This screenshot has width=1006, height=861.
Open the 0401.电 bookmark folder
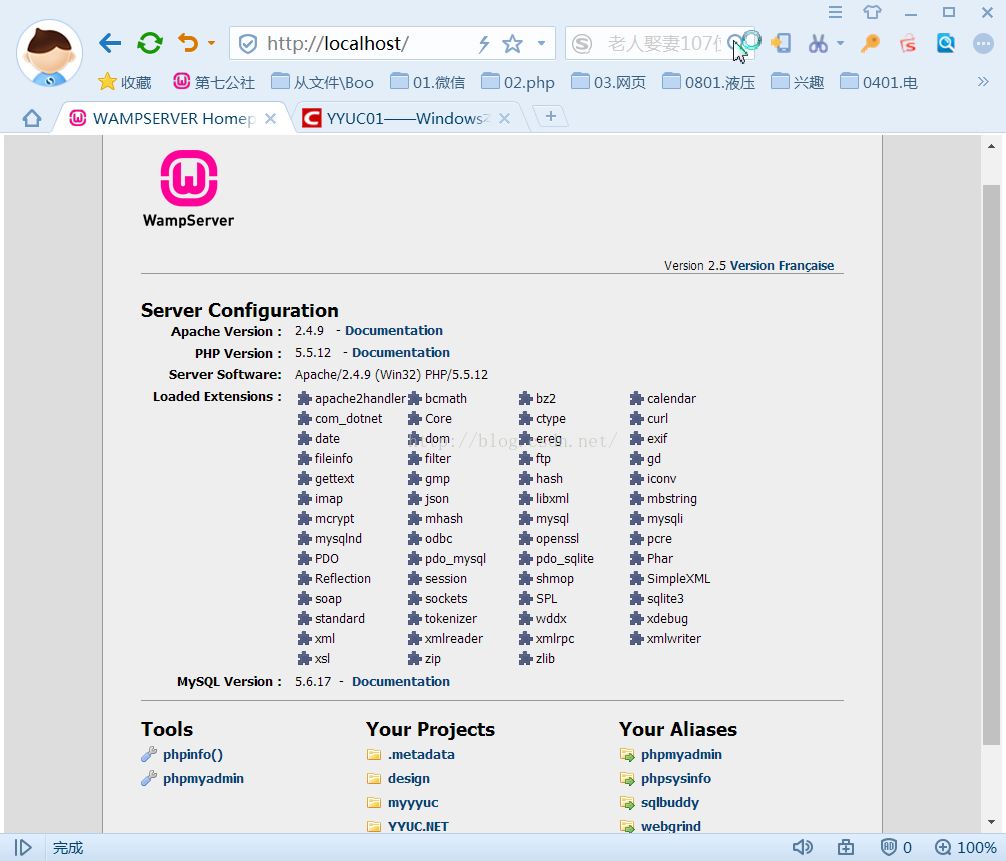(x=879, y=82)
